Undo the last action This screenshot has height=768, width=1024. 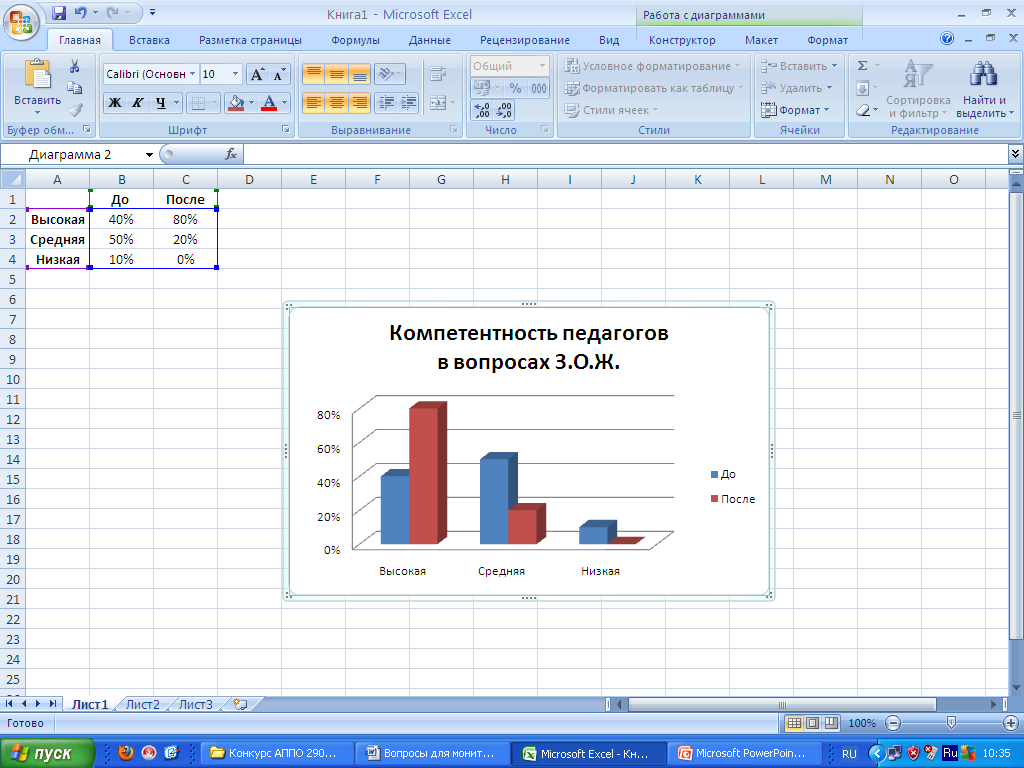tap(80, 12)
